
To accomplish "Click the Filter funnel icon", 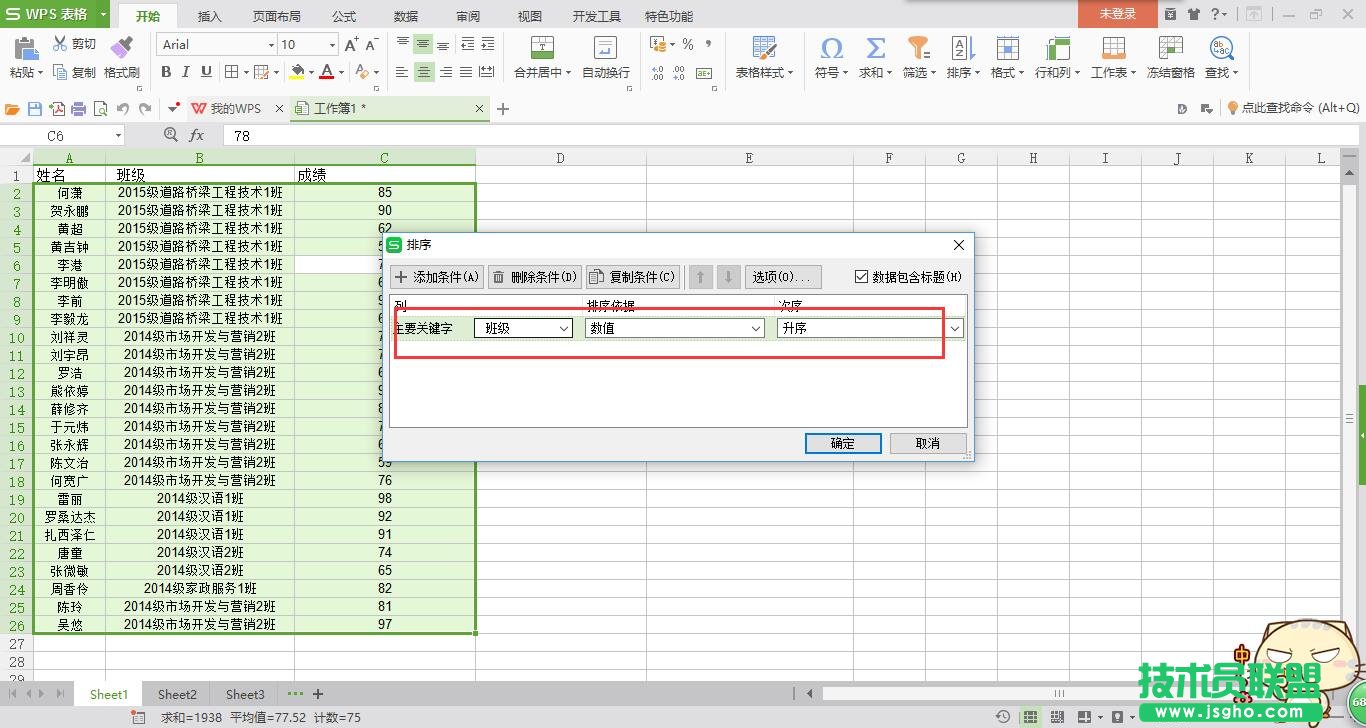I will coord(917,47).
